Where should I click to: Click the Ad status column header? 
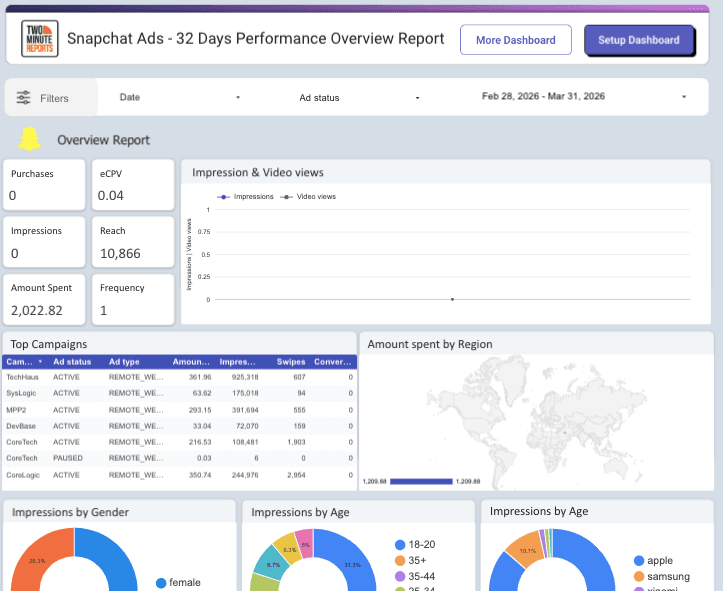click(x=72, y=362)
